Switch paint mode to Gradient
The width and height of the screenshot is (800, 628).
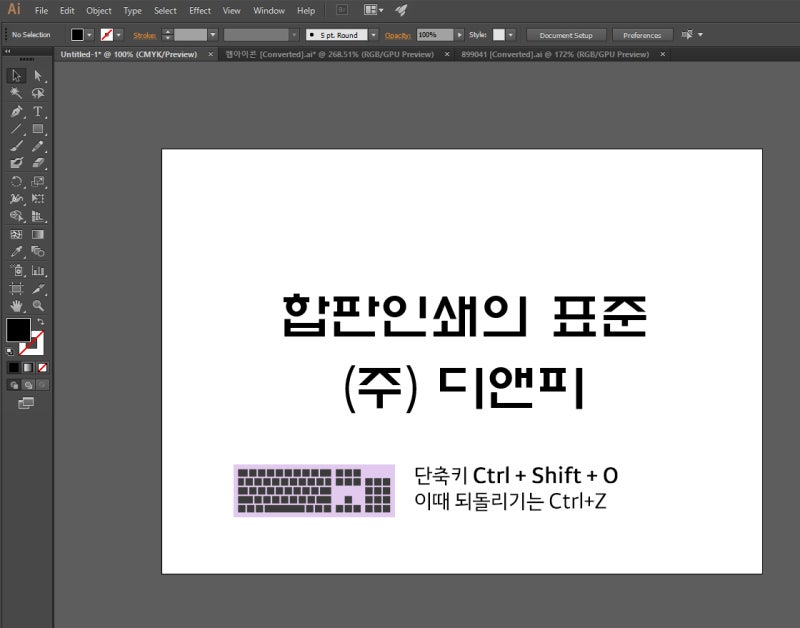(x=28, y=367)
